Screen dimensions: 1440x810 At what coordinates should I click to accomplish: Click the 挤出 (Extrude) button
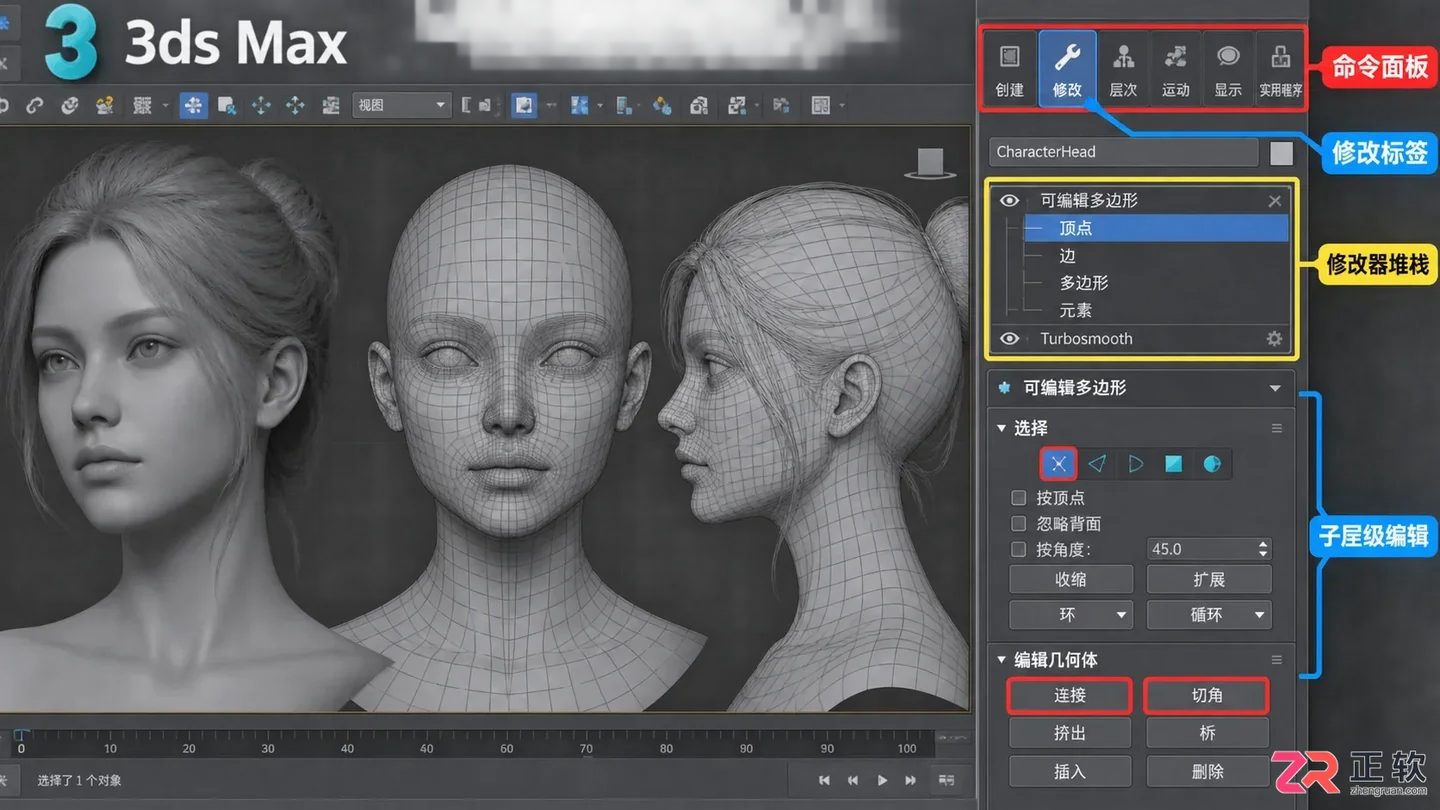click(x=1070, y=733)
